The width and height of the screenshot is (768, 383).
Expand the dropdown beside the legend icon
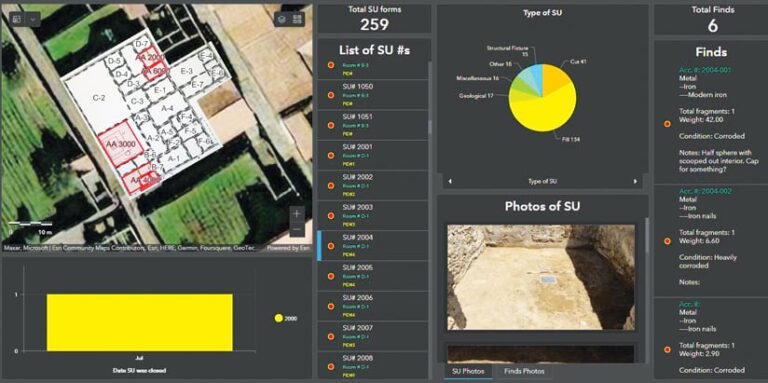click(x=32, y=19)
